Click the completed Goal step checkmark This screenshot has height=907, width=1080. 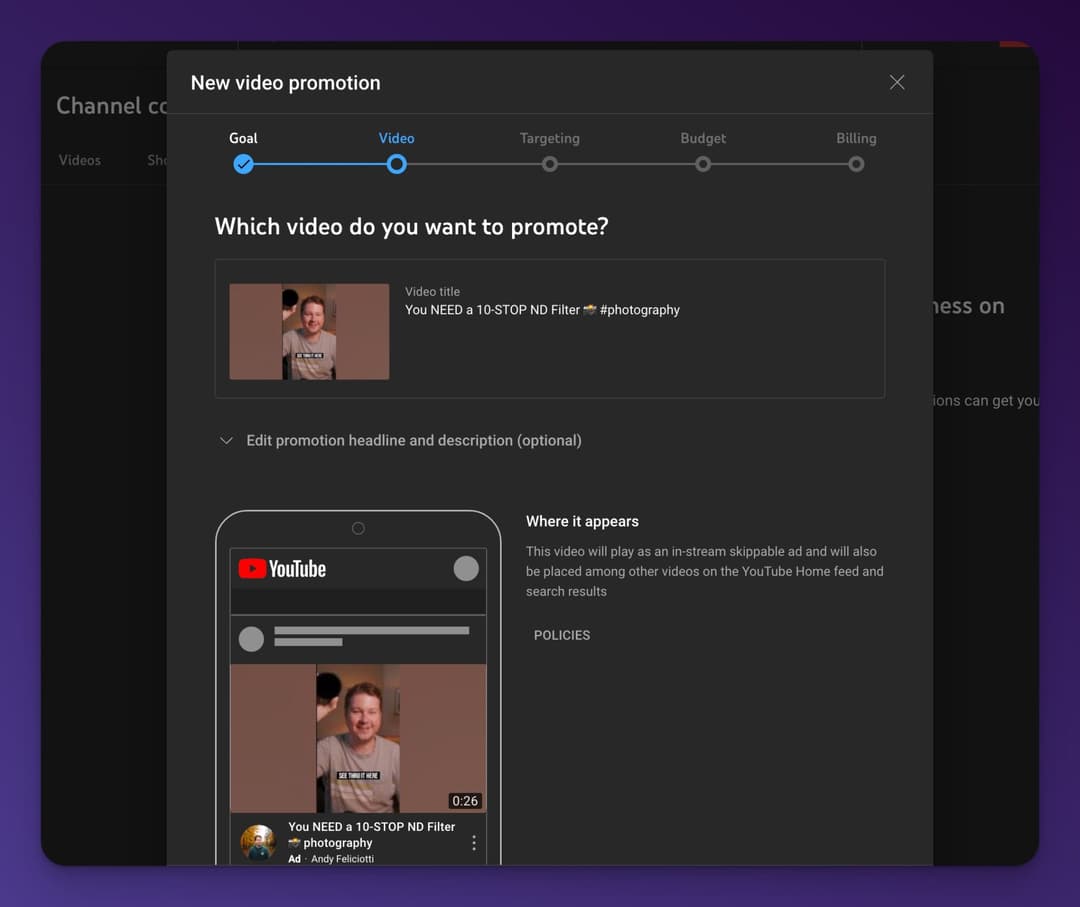pyautogui.click(x=243, y=164)
